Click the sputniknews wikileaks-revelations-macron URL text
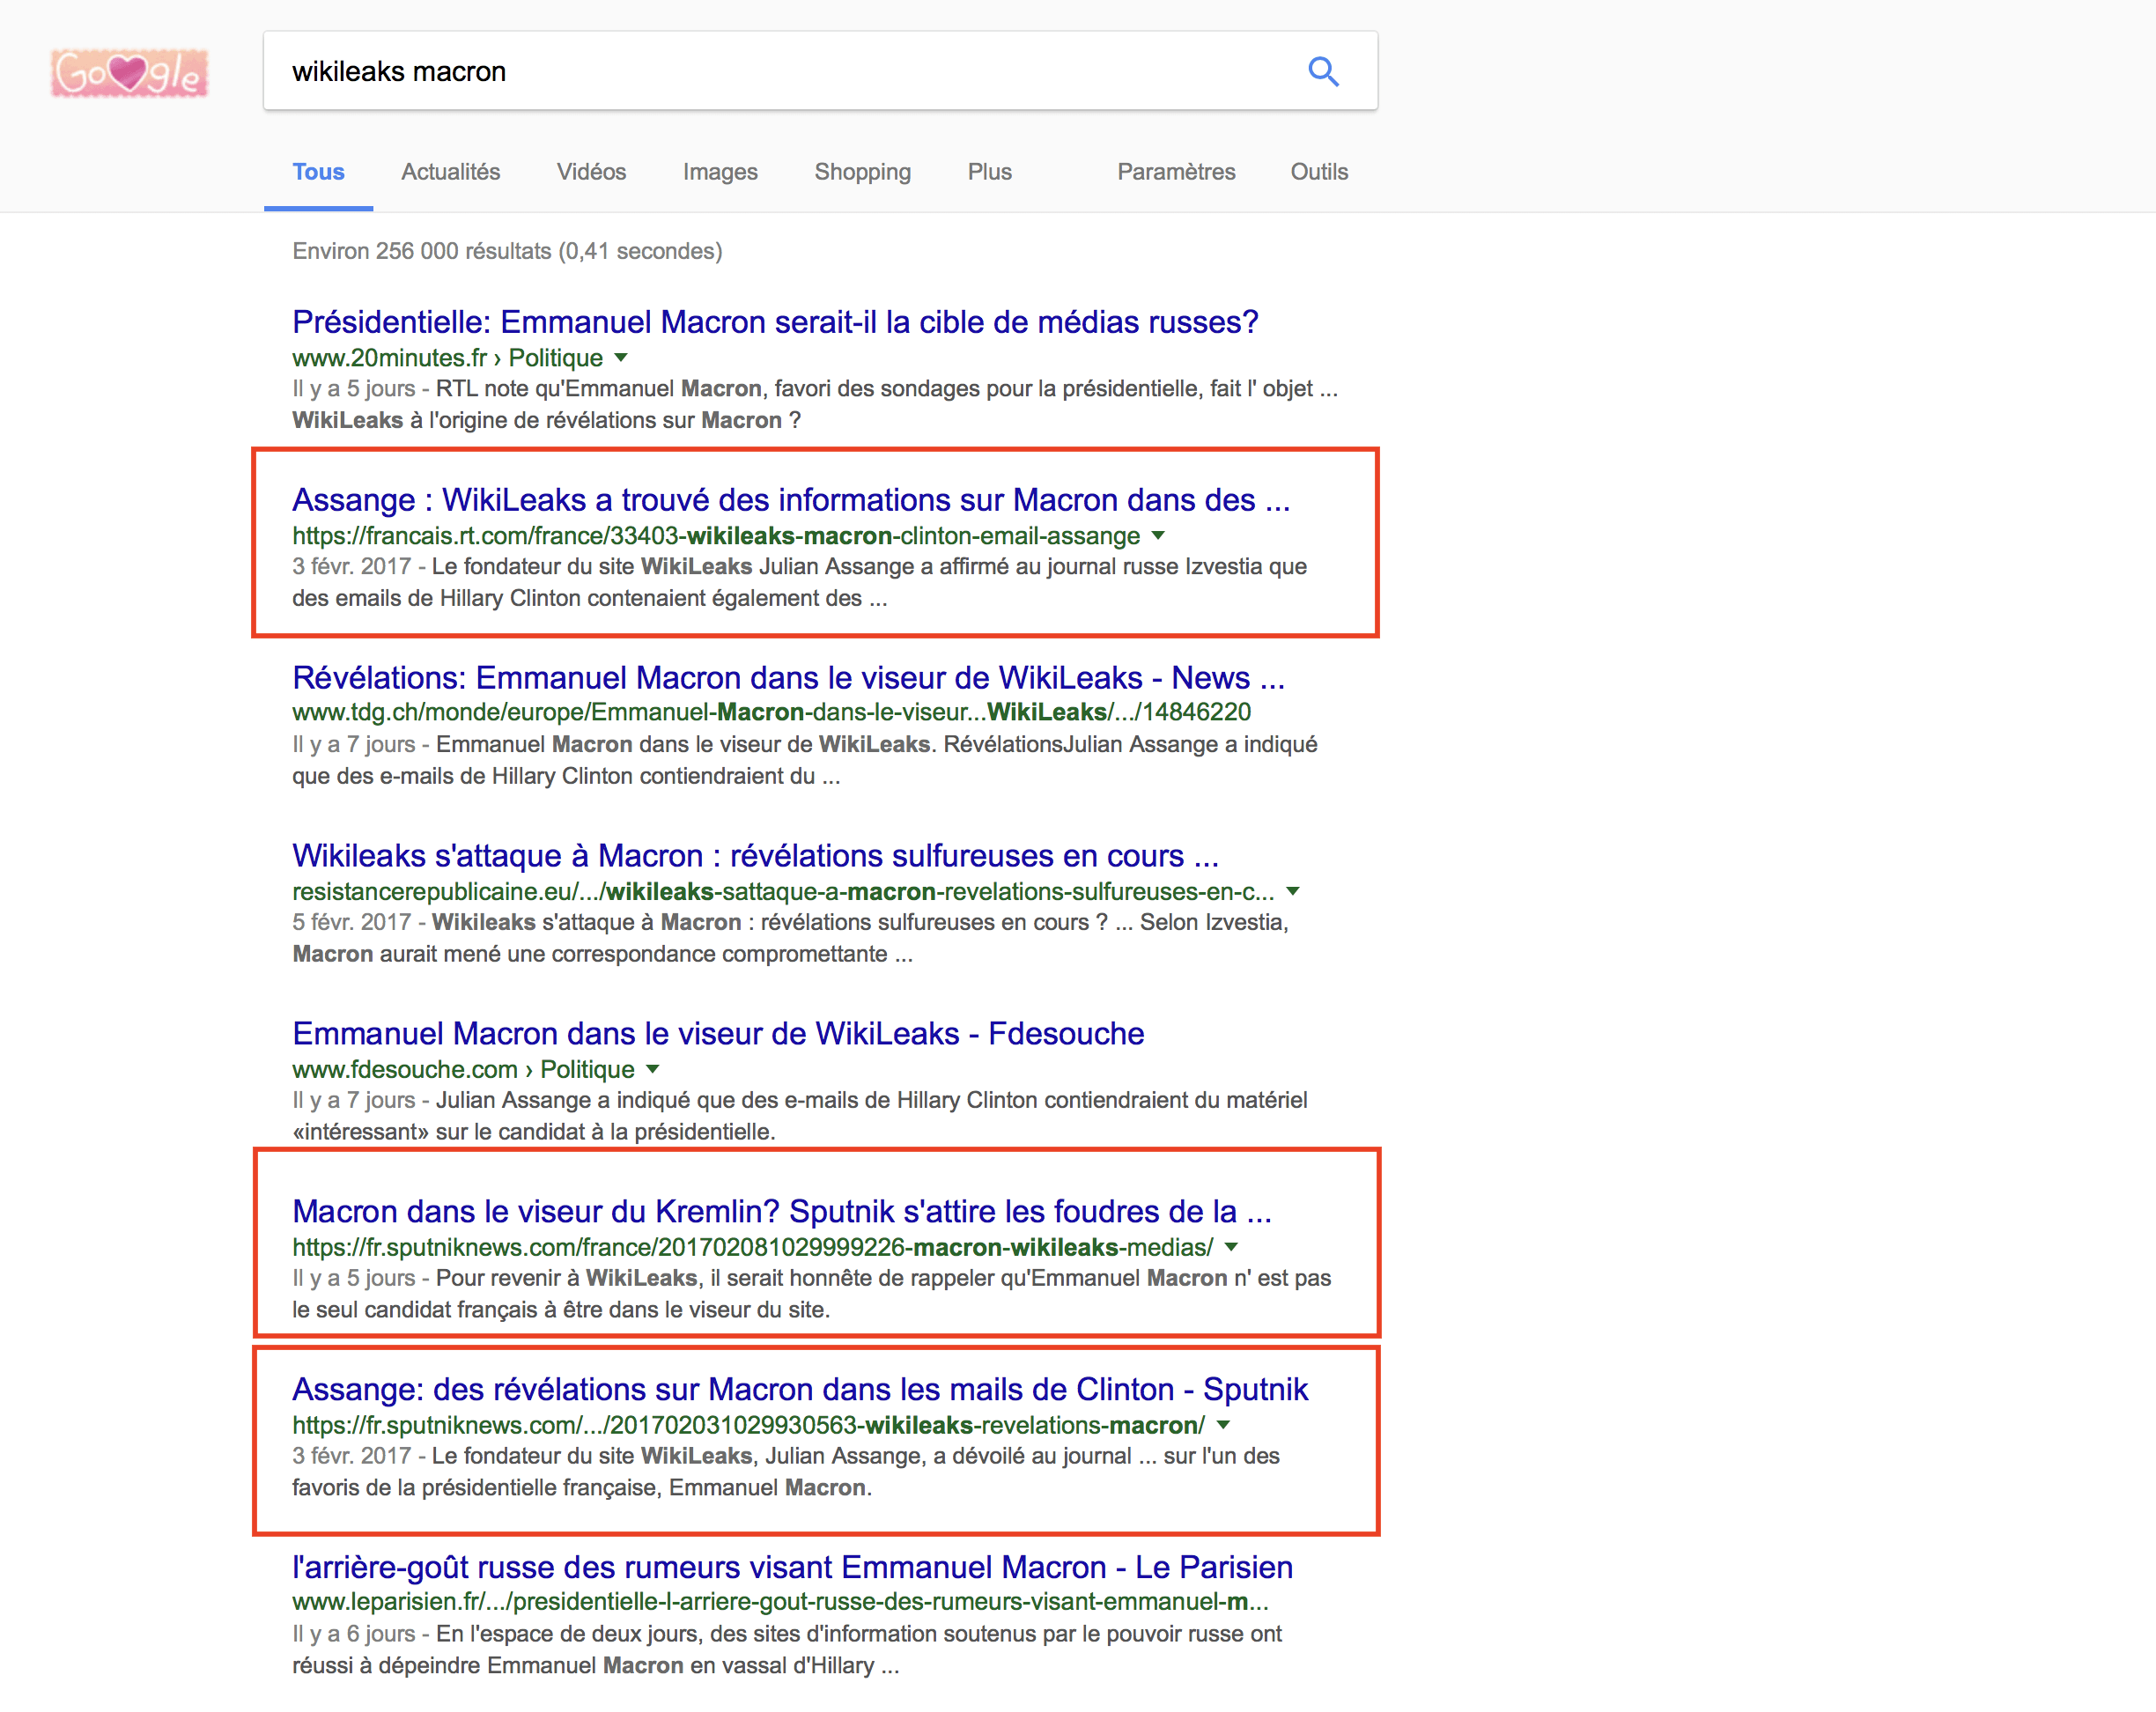Image resolution: width=2156 pixels, height=1712 pixels. pyautogui.click(x=748, y=1425)
